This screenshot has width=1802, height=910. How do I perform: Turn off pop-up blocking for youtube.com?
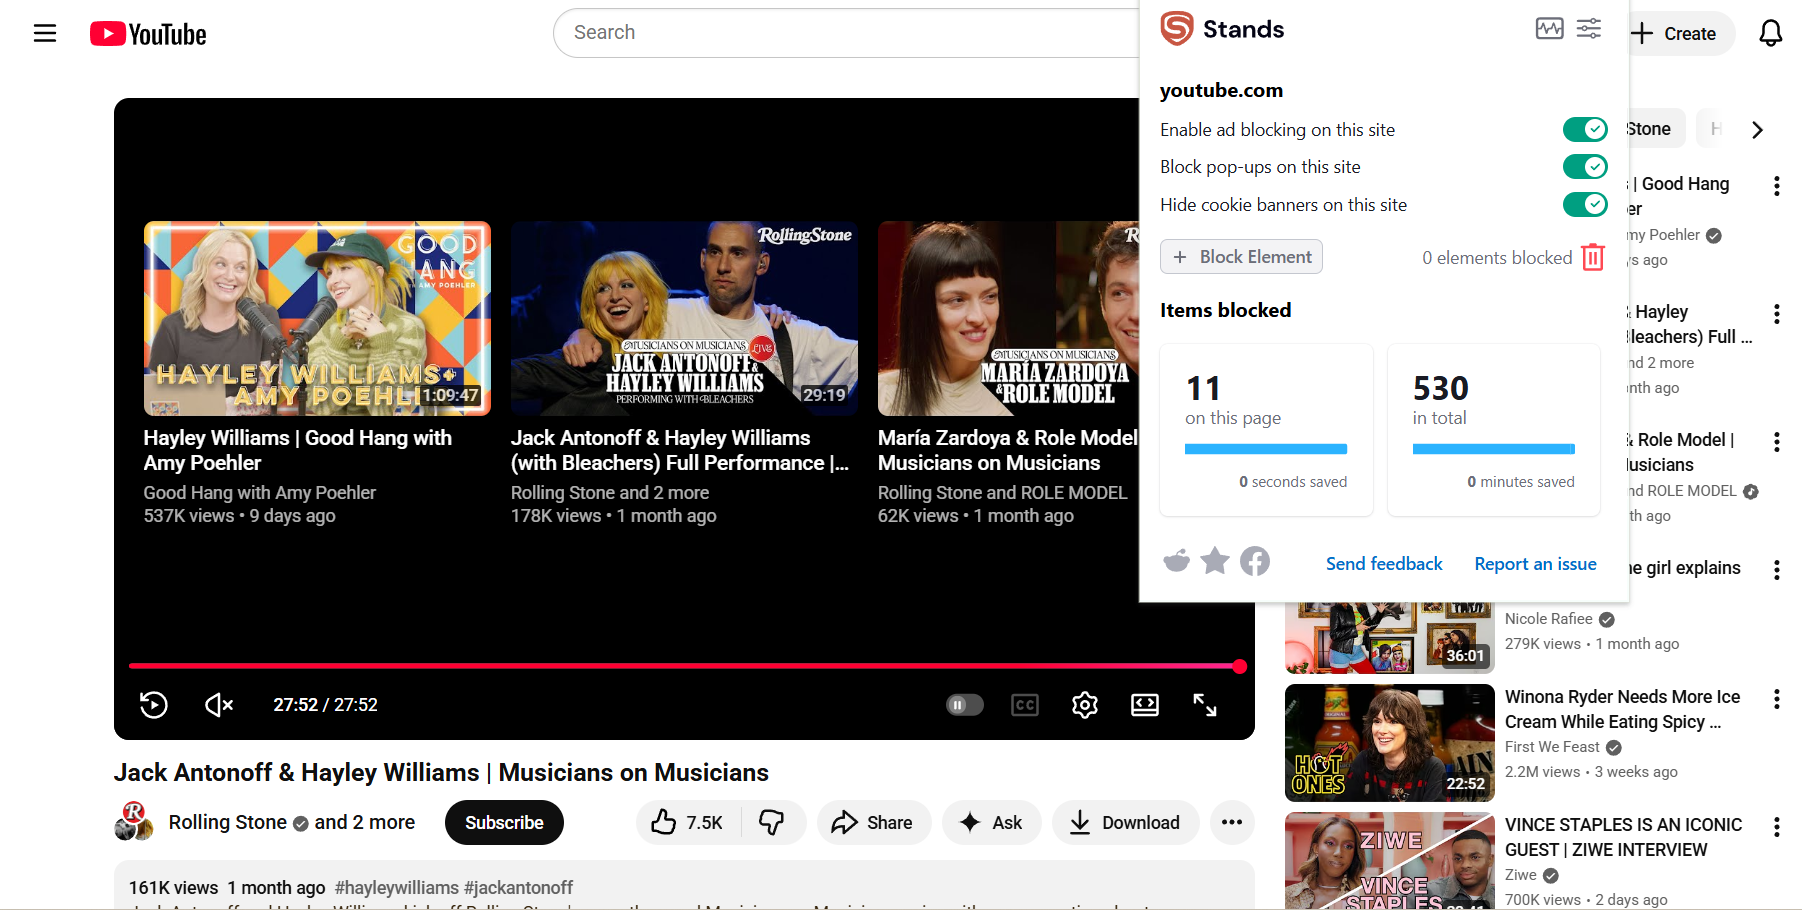point(1585,166)
